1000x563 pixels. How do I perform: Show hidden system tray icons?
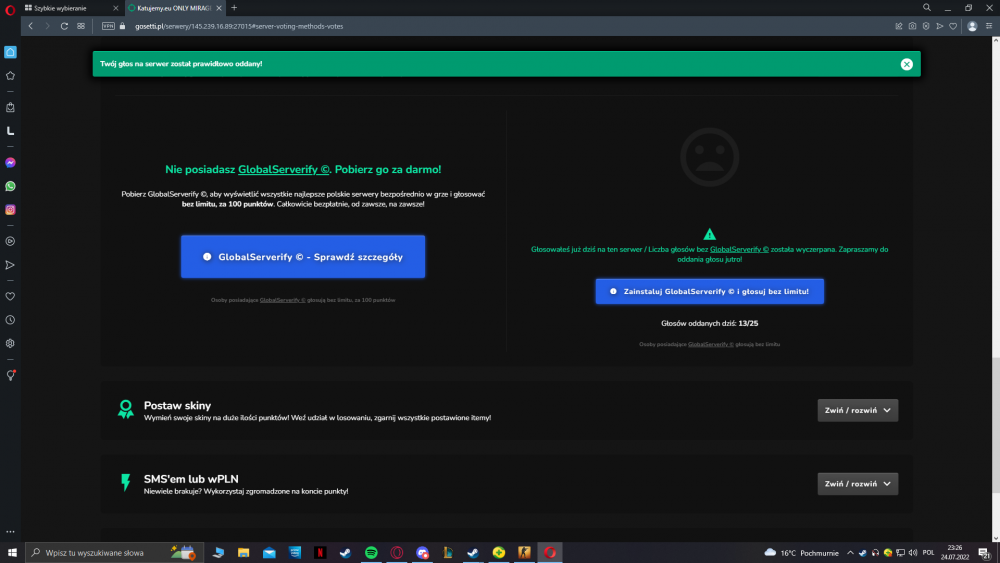850,553
